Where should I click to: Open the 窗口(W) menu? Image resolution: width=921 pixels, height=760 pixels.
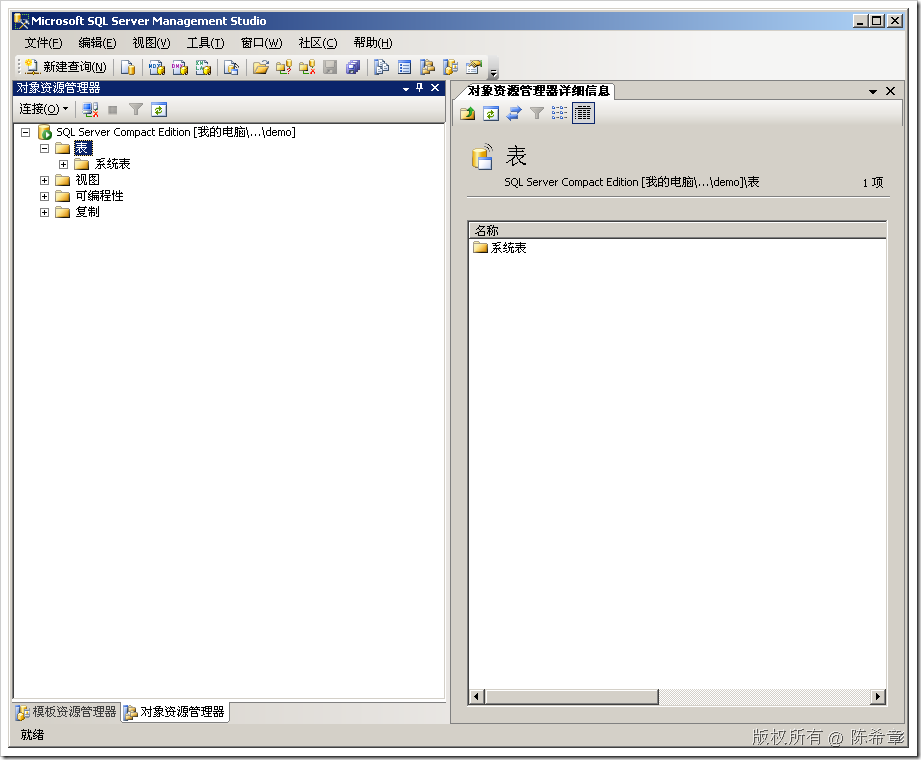[261, 43]
